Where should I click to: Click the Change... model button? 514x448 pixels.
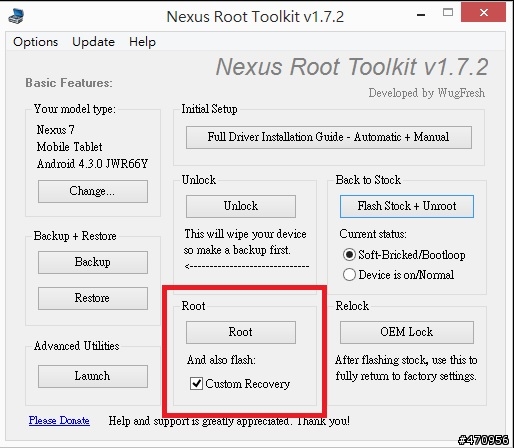pyautogui.click(x=93, y=191)
